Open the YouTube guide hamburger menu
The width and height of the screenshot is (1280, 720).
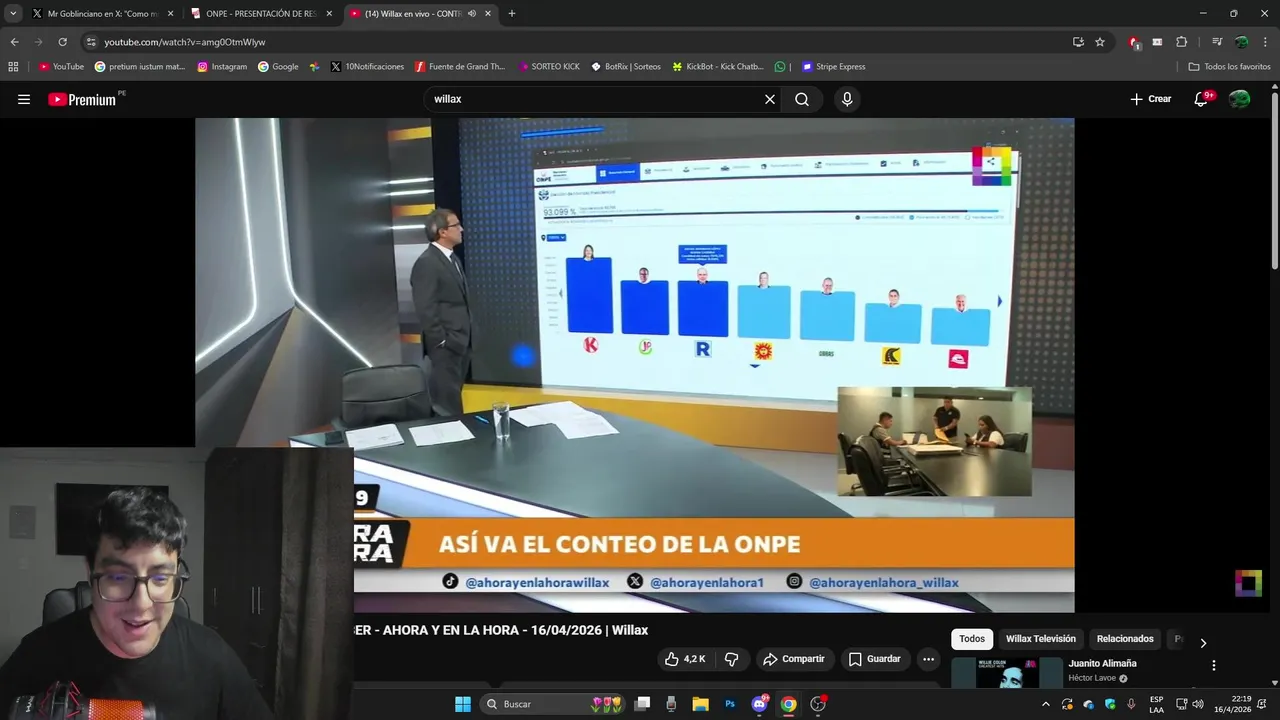pos(24,99)
